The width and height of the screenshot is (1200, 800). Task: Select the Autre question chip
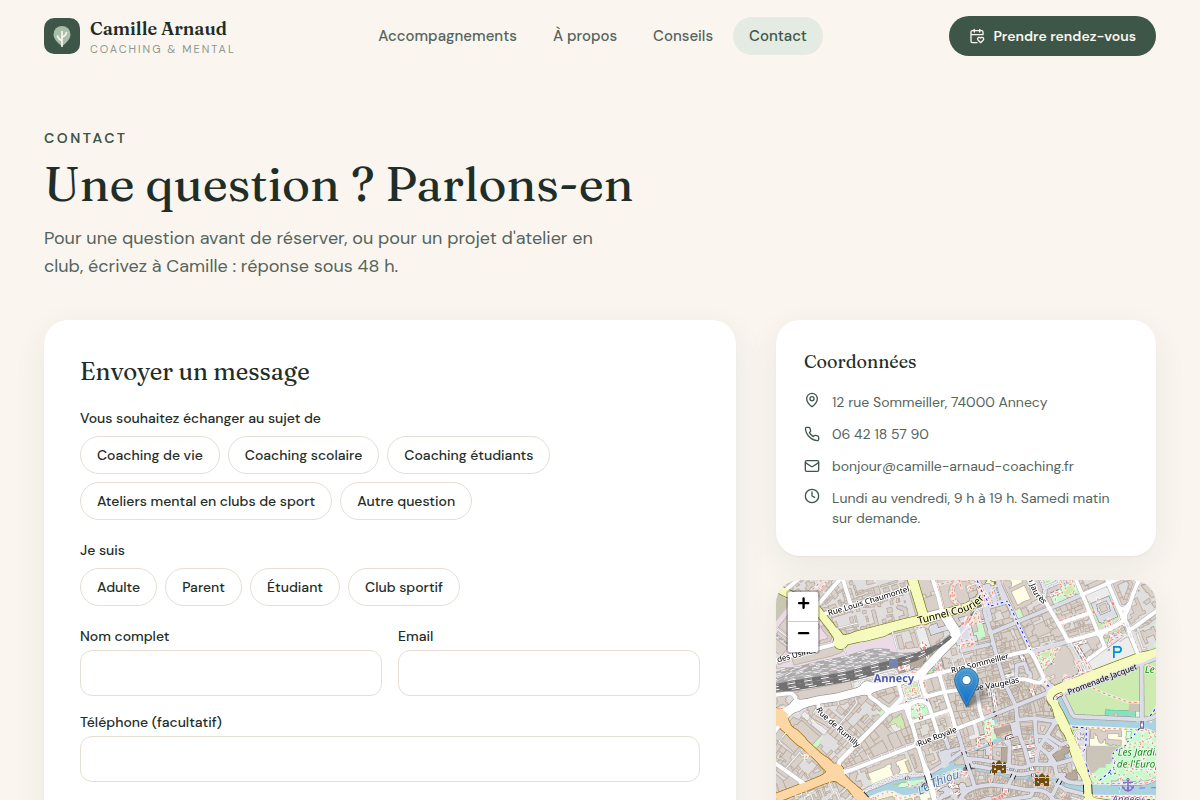406,501
